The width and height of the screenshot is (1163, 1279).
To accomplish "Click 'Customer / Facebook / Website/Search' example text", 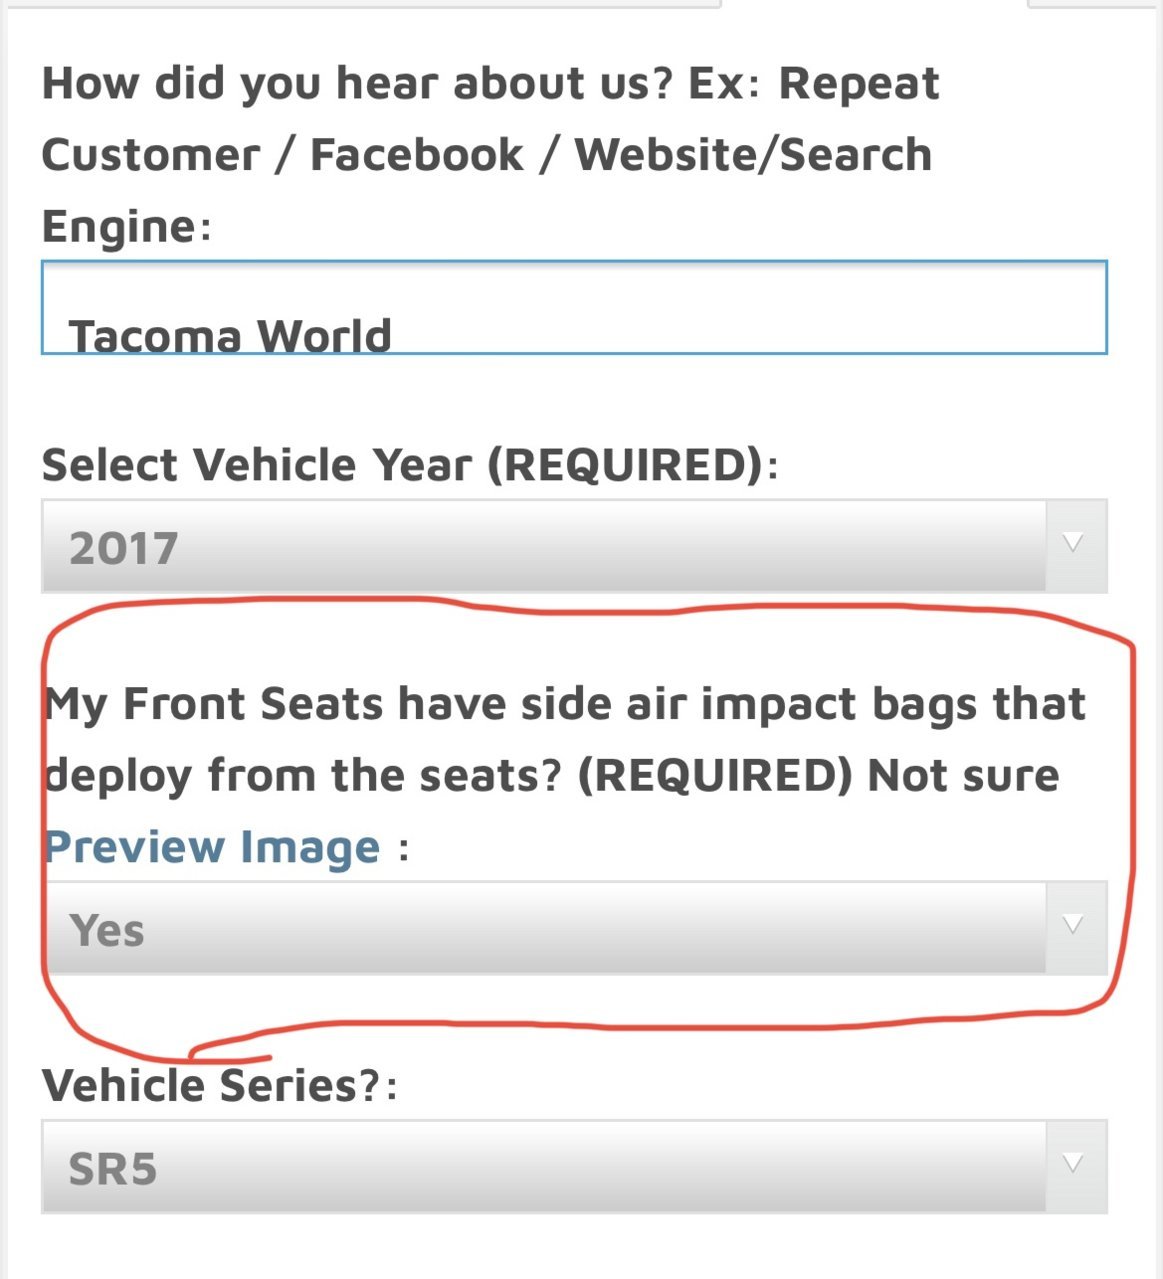I will pos(487,155).
